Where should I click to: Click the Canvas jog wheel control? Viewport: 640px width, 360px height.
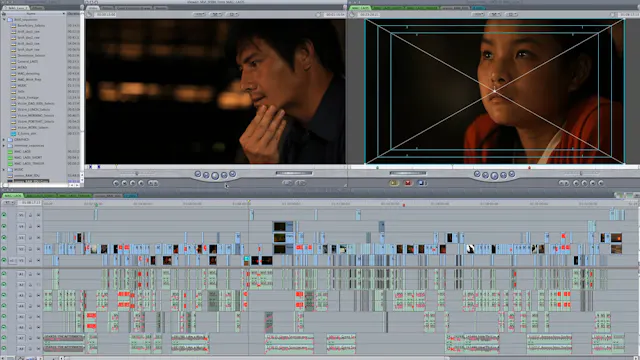click(408, 173)
